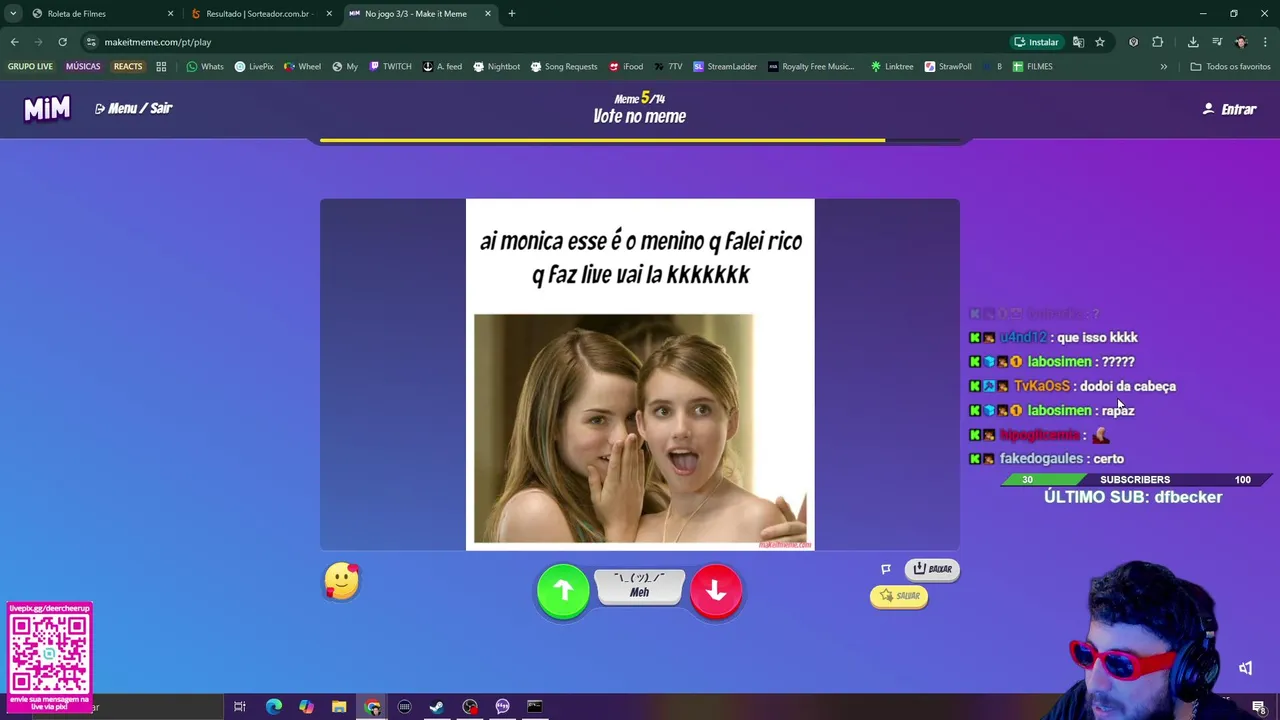Open the Todos os favoritos folder
This screenshot has height=720, width=1280.
tap(1230, 67)
